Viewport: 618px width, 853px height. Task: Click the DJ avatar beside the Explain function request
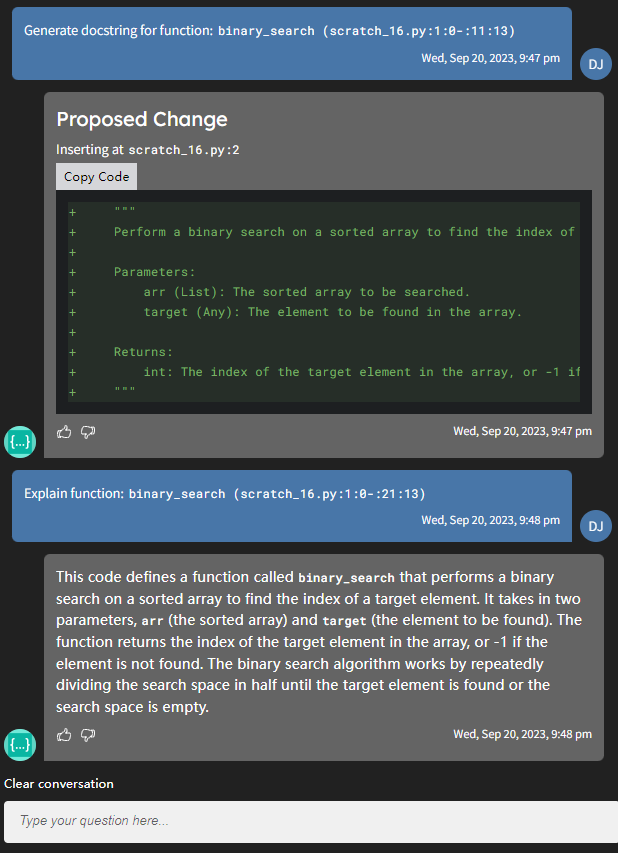coord(595,526)
